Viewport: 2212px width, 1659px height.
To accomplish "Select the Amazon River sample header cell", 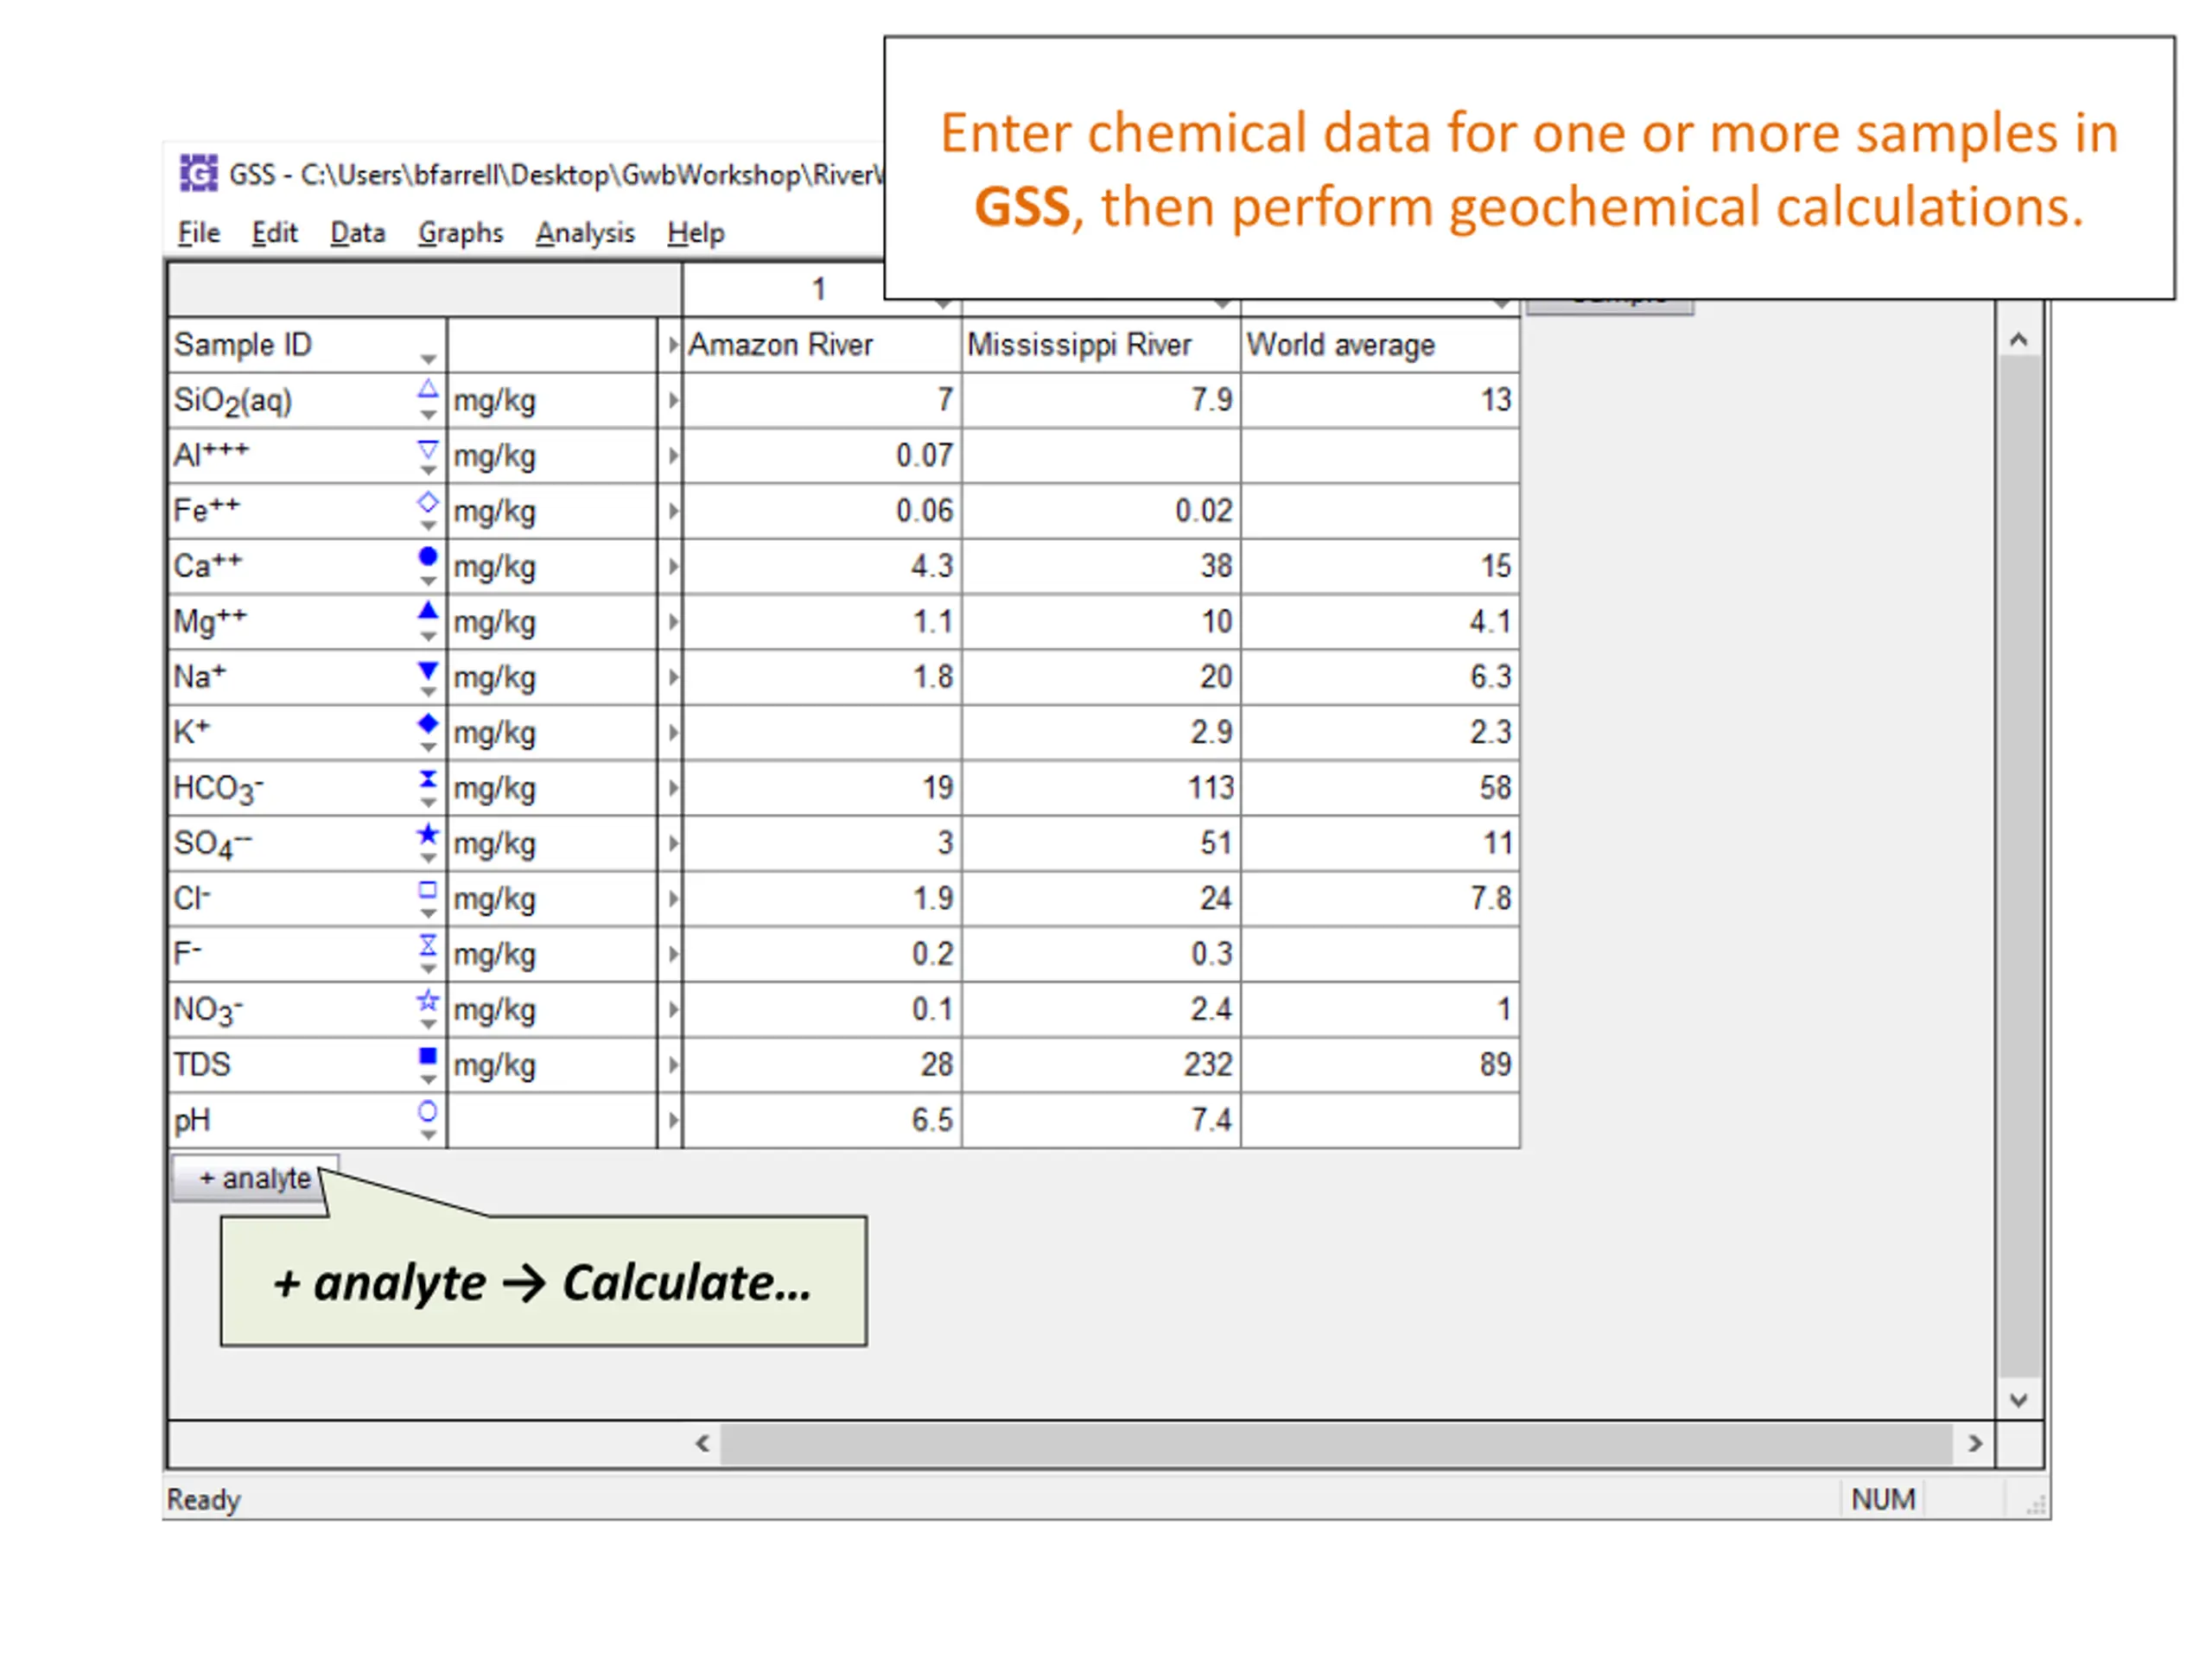I will [x=821, y=345].
